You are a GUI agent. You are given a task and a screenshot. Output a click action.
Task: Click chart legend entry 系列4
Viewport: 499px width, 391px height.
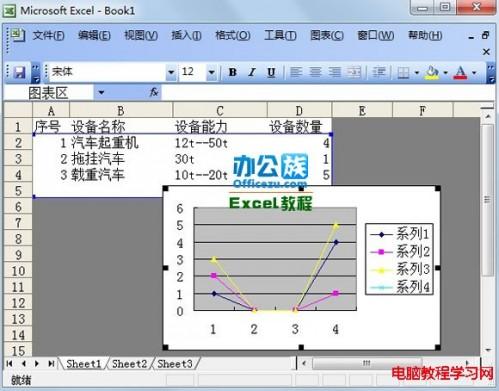click(400, 287)
